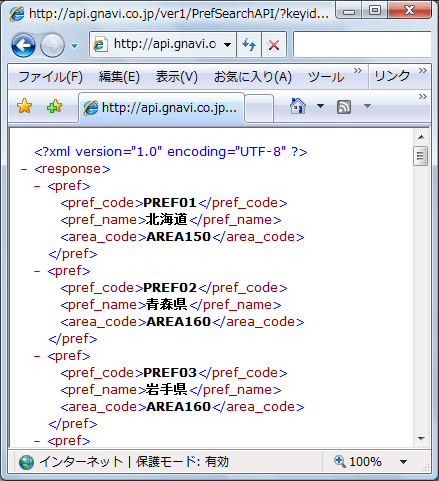This screenshot has width=439, height=481.
Task: Click the Forward navigation arrow button
Action: (52, 45)
